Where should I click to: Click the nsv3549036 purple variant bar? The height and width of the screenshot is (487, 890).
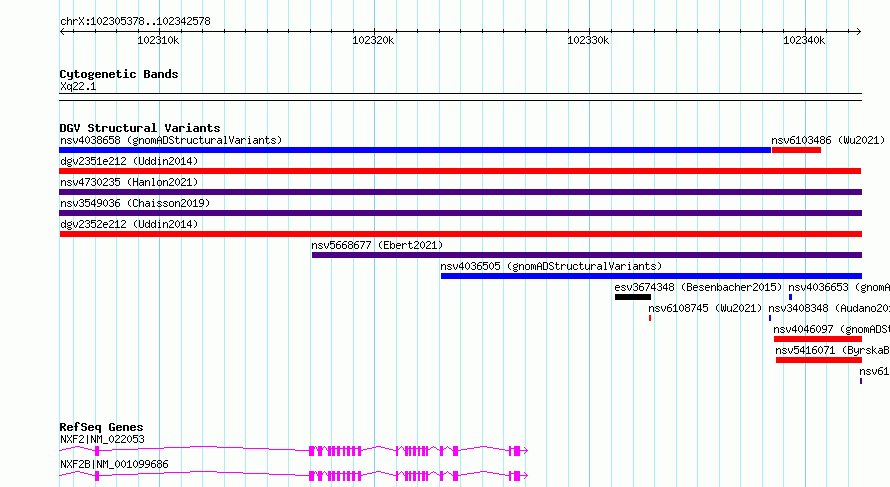coord(460,213)
